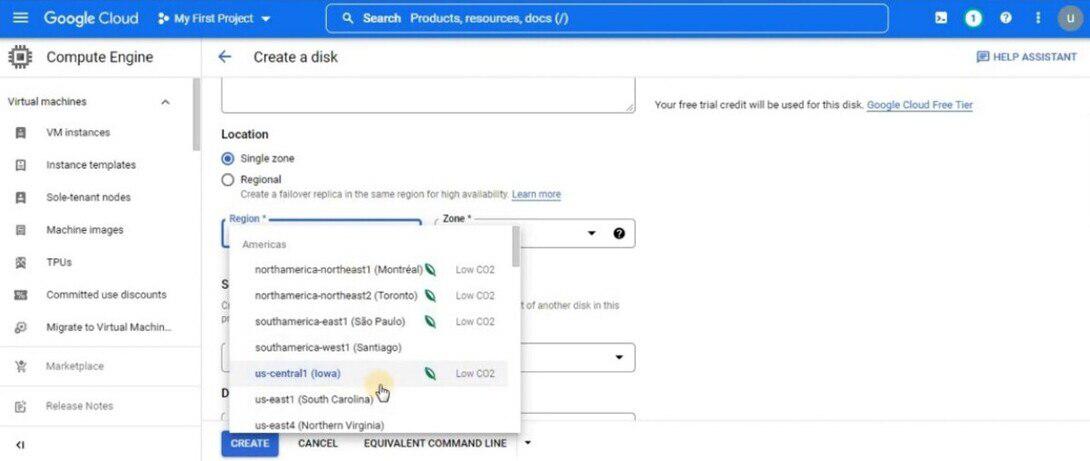Click the Low CO2 leaf beside São Paulo
1090x461 pixels.
(431, 322)
